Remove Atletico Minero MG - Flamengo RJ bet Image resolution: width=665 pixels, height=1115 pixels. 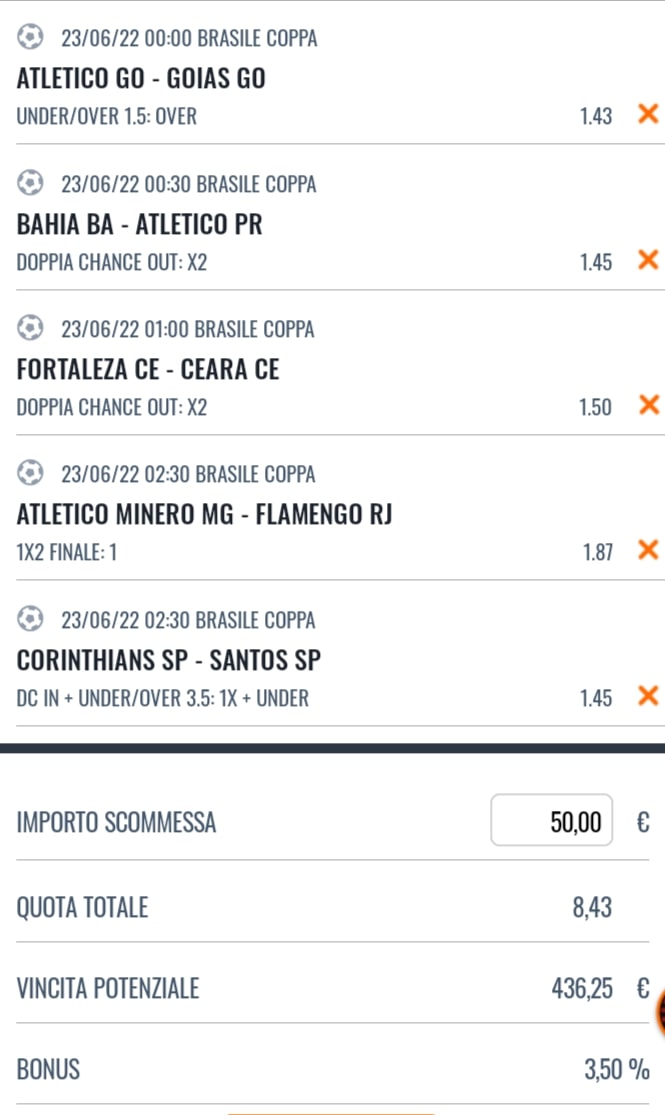coord(647,550)
